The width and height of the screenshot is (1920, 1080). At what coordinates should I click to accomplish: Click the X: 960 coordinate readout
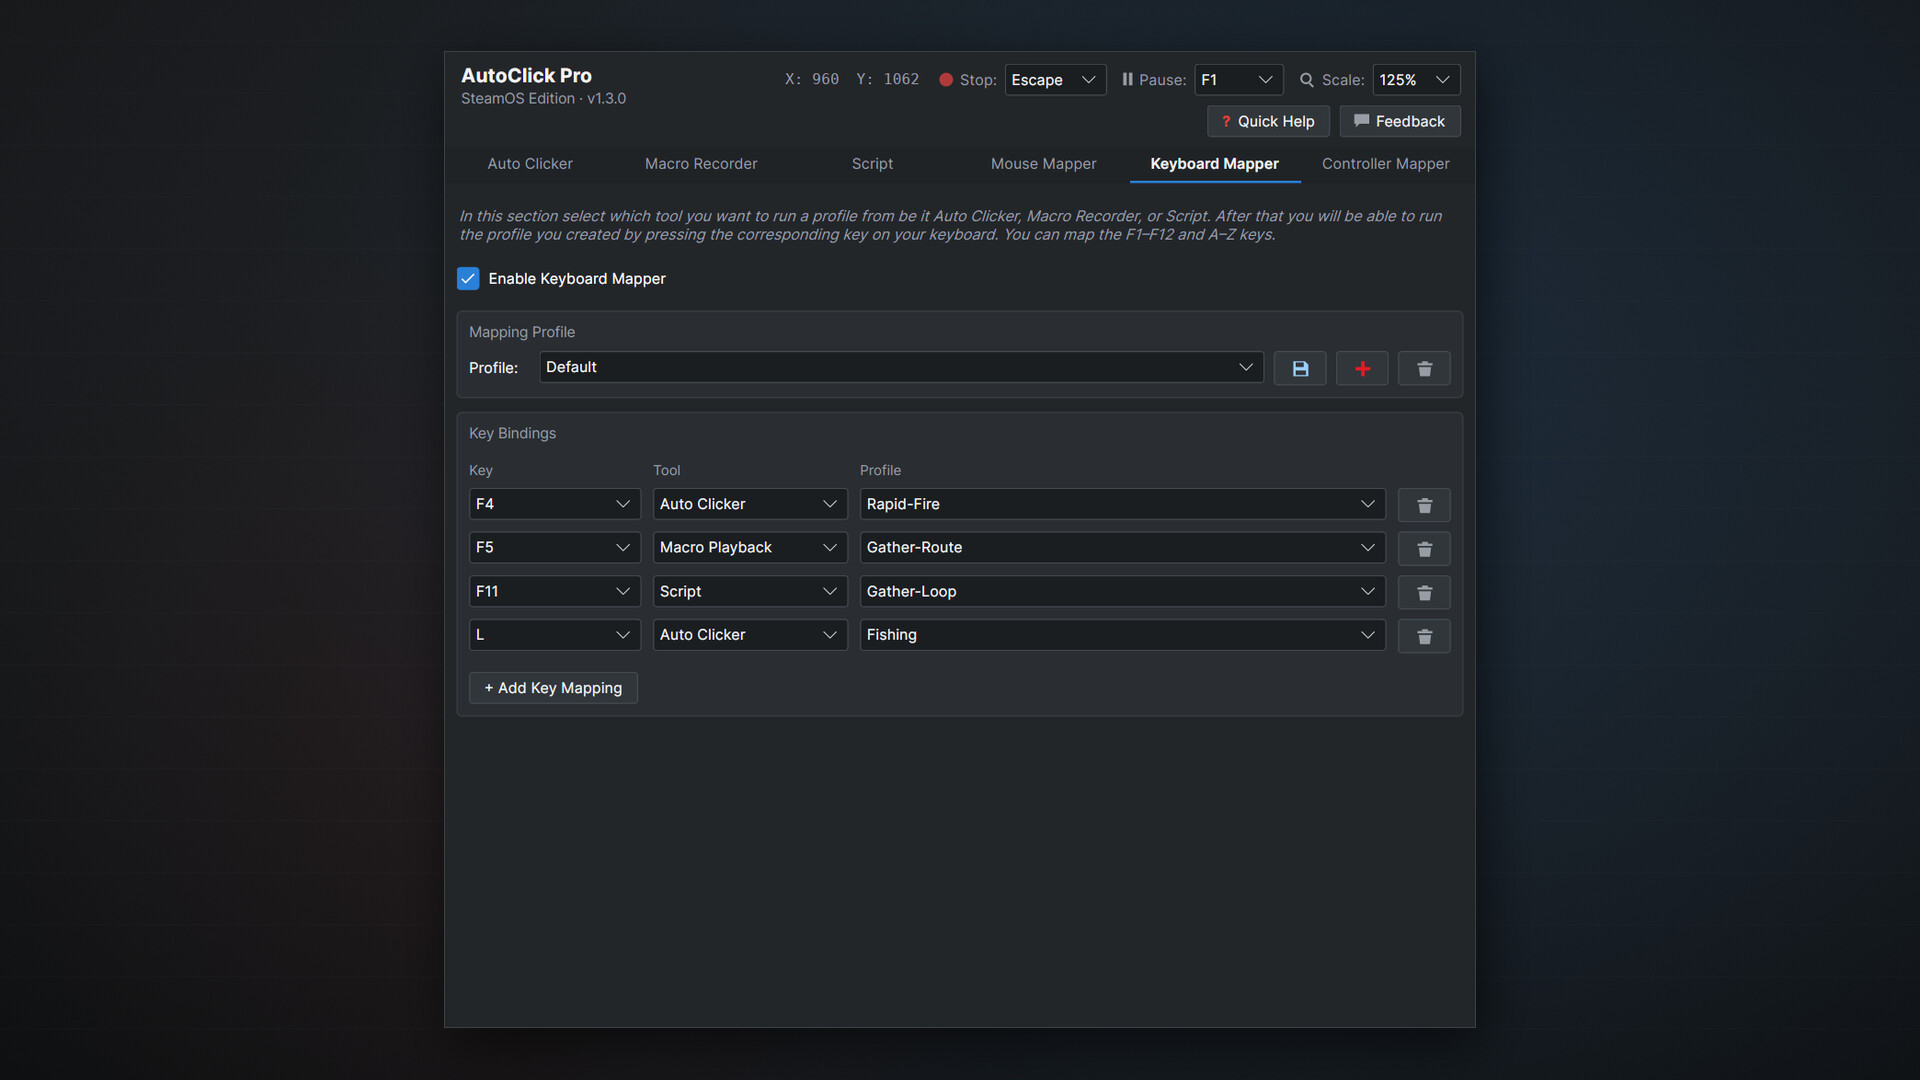(812, 79)
